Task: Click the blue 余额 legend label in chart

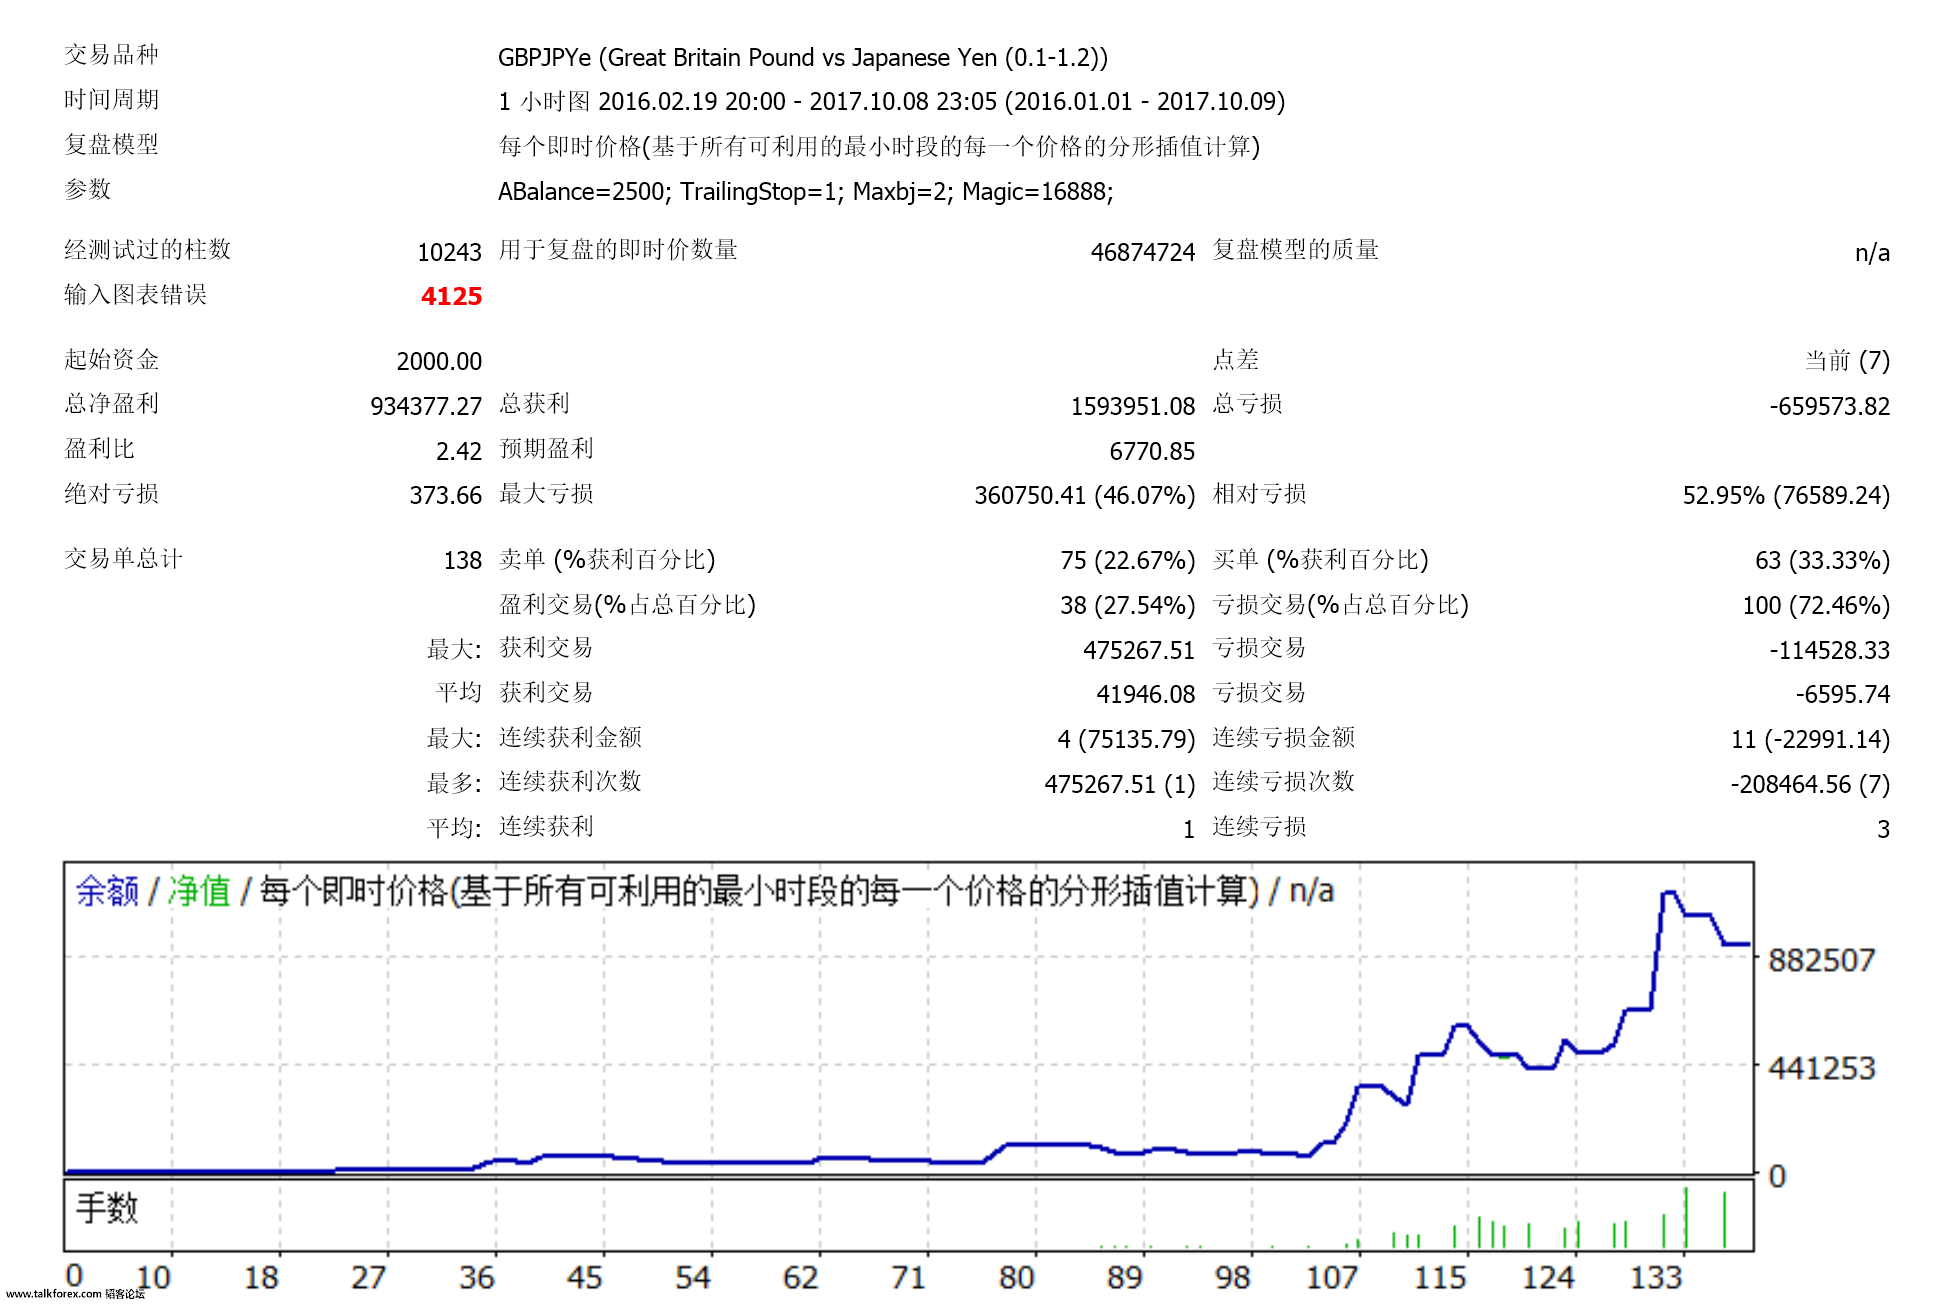Action: click(x=107, y=890)
